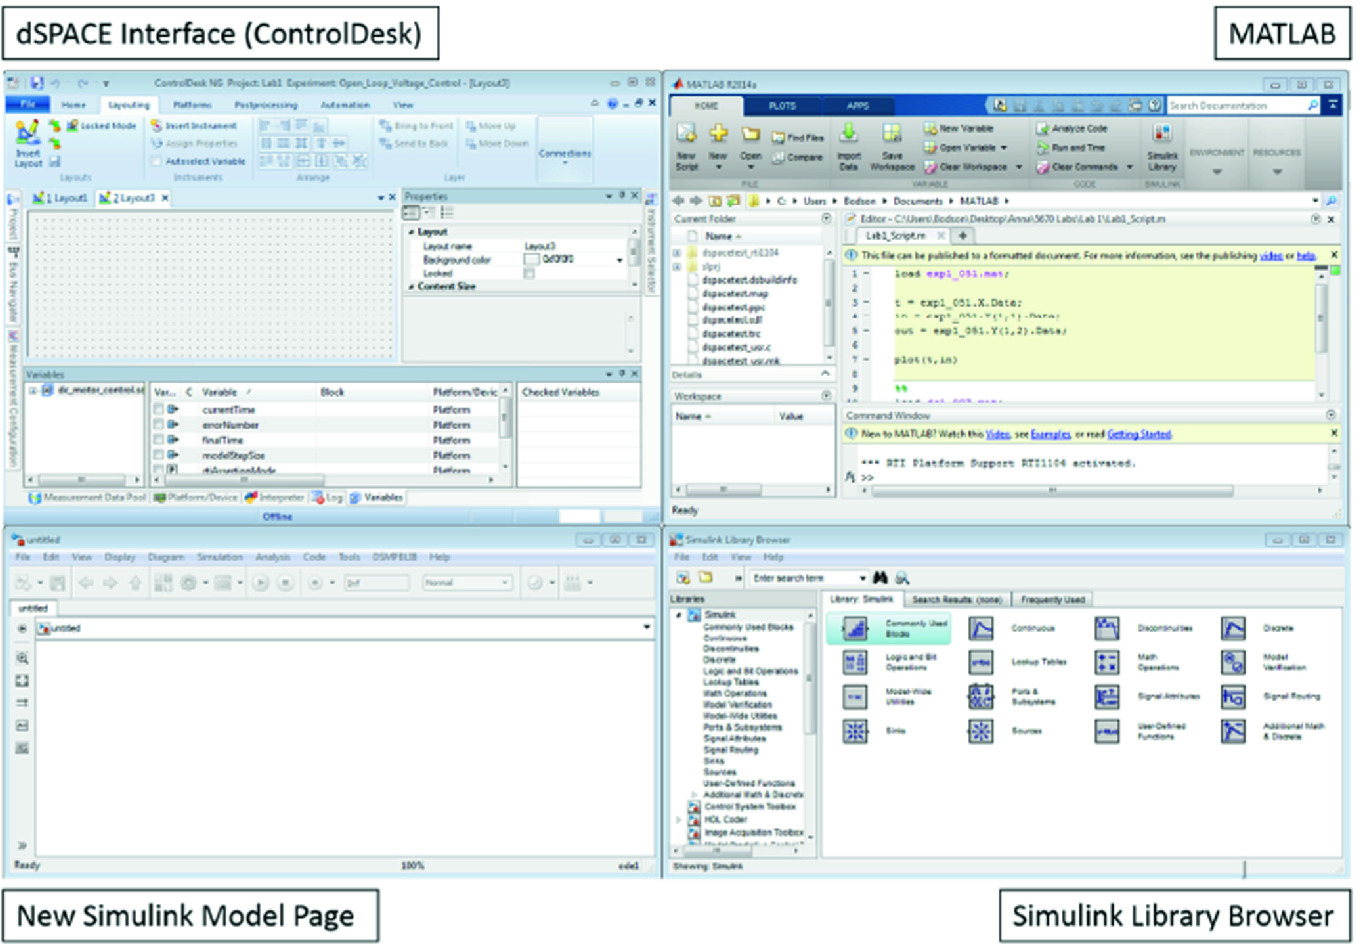Open the Layouting tab in ControlDesk
The height and width of the screenshot is (945, 1359).
[128, 105]
